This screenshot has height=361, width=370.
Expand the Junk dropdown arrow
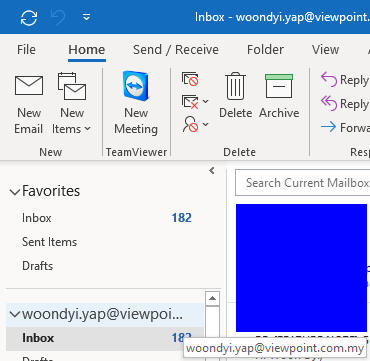(206, 124)
